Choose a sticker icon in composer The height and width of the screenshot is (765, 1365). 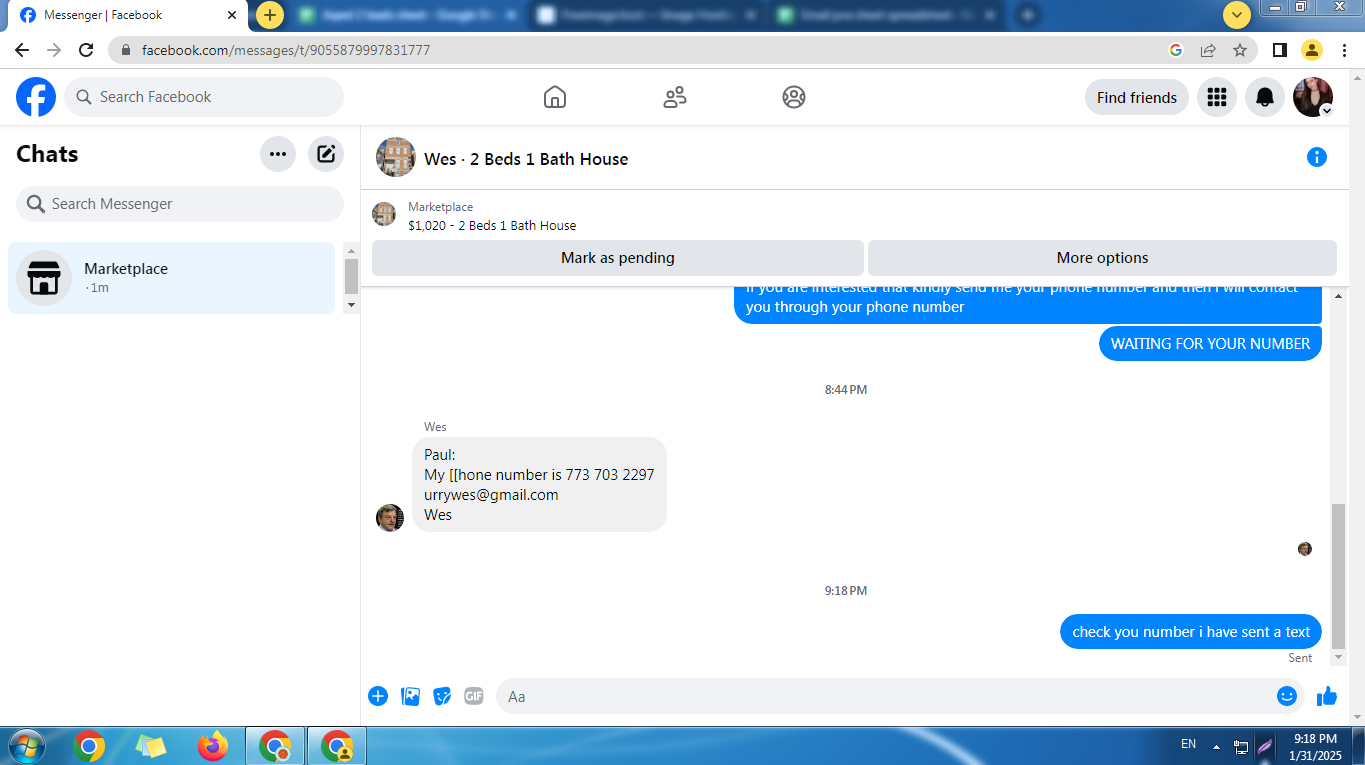click(442, 696)
